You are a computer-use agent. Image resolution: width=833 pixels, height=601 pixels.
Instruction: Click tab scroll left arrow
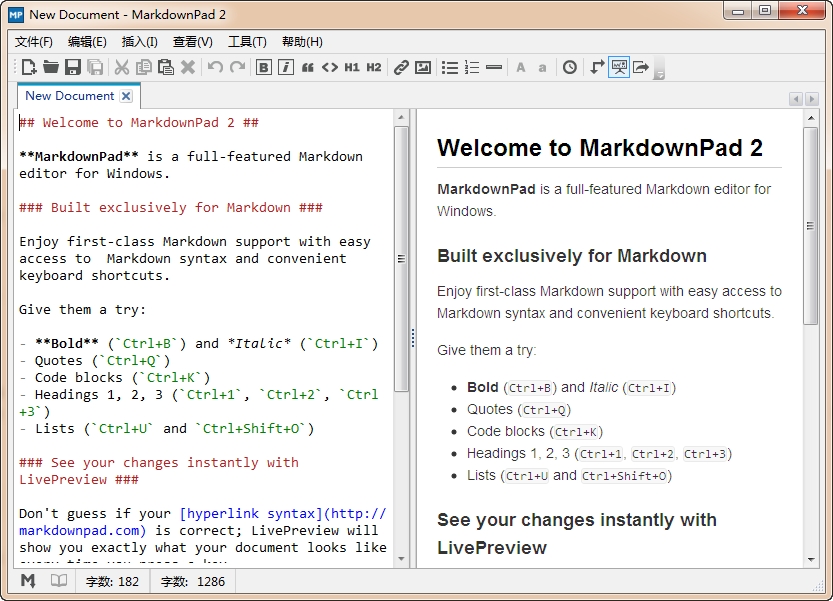(796, 99)
